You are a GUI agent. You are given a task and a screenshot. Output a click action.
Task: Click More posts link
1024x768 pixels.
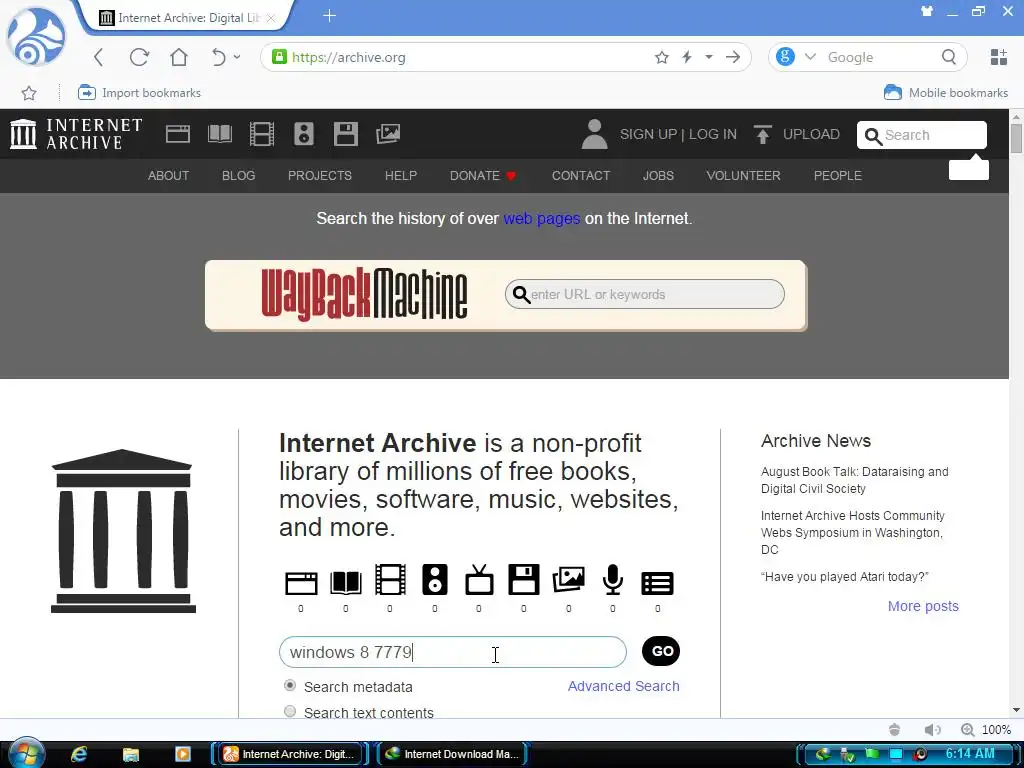[923, 606]
